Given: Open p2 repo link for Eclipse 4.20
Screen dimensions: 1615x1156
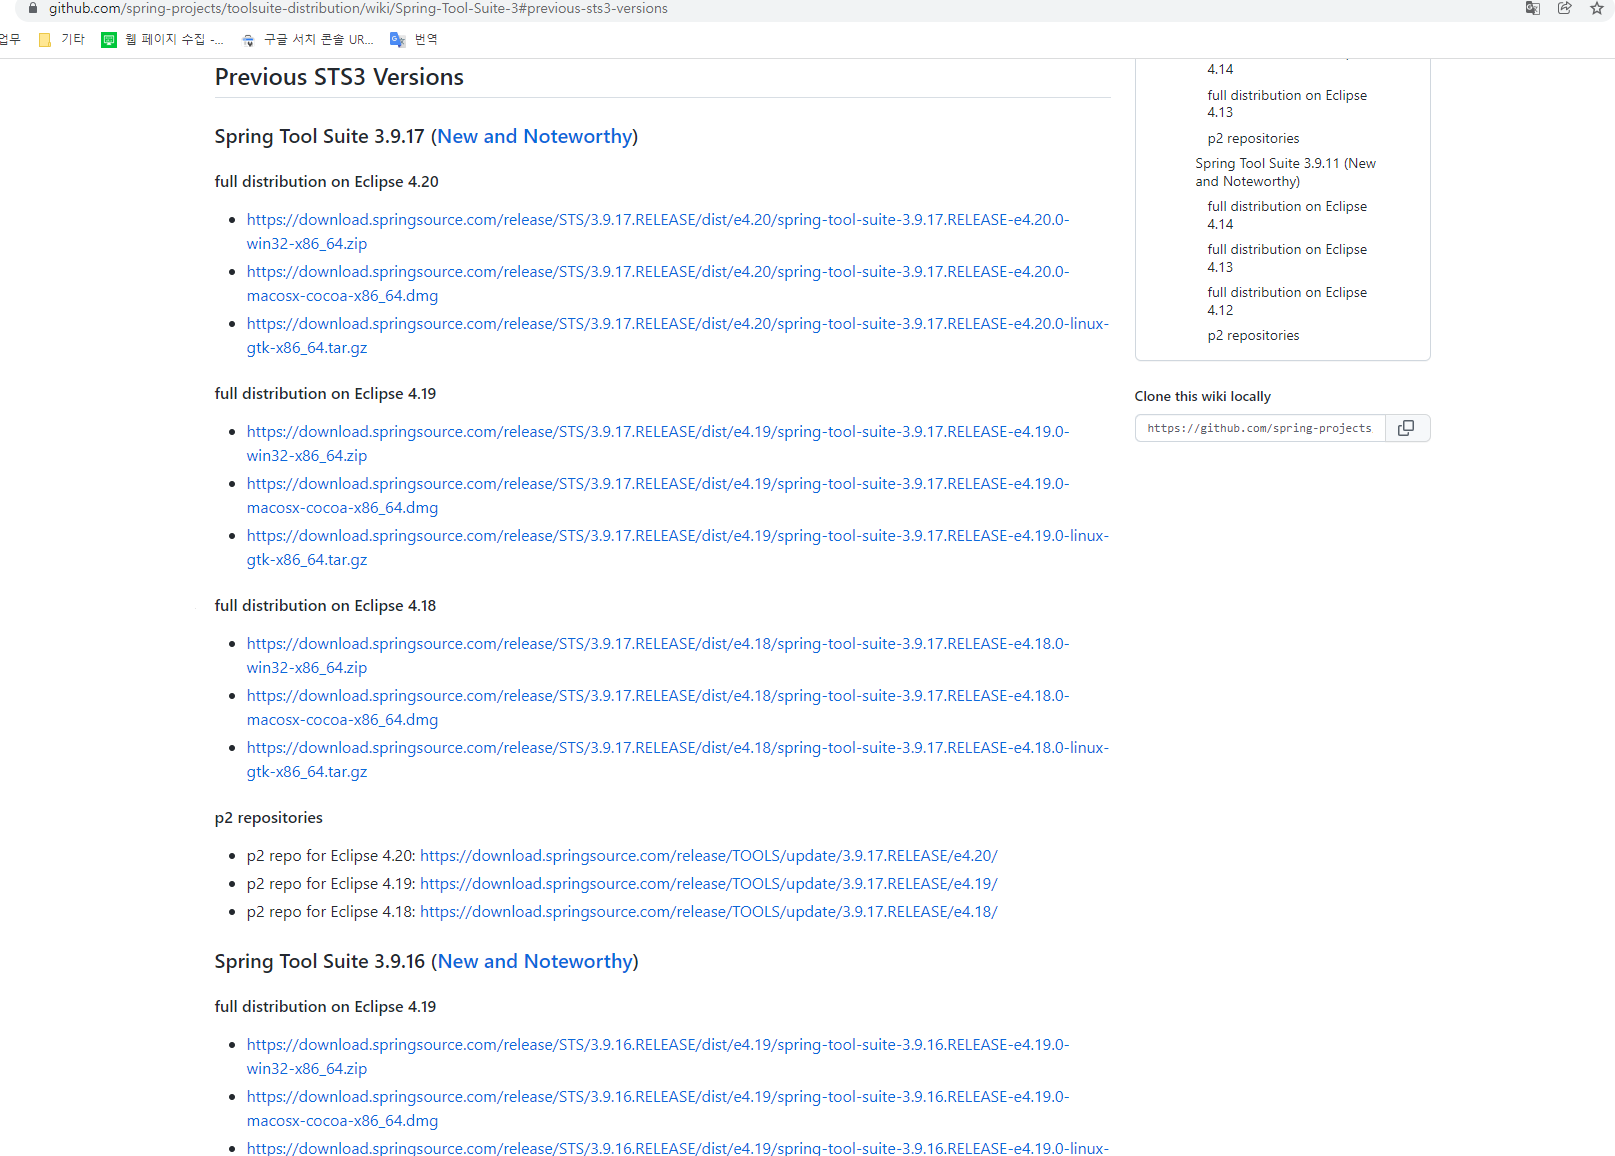Looking at the screenshot, I should pos(709,856).
